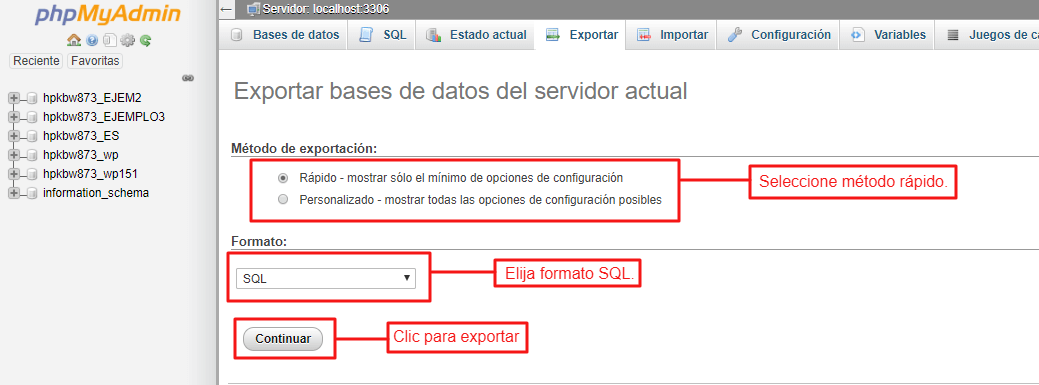
Task: Reload navigation panel with green arrow icon
Action: coord(146,40)
